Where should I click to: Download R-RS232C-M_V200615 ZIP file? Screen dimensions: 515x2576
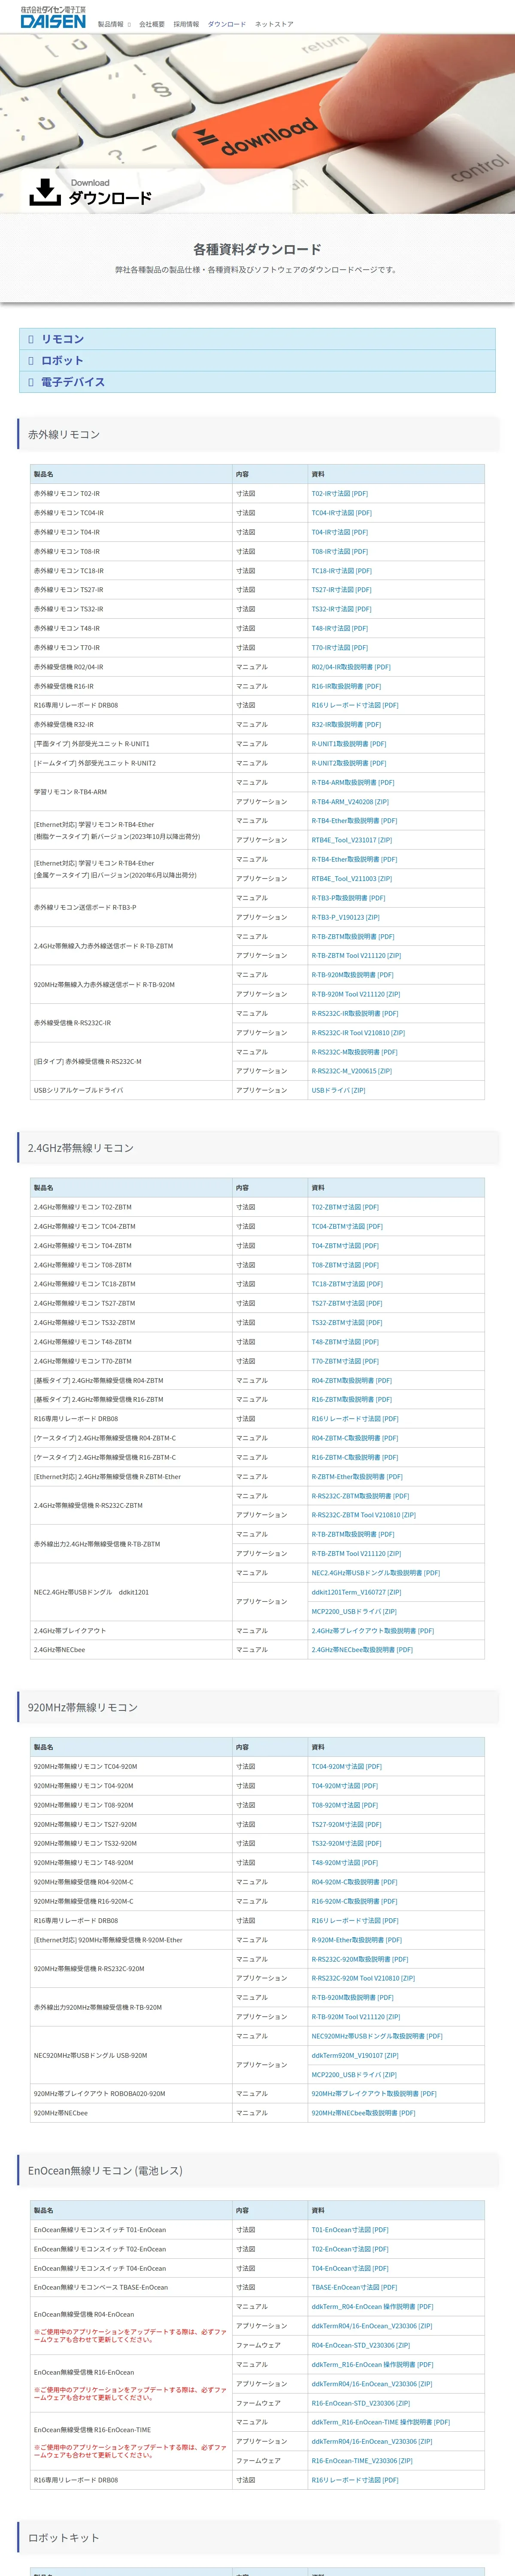tap(351, 1071)
